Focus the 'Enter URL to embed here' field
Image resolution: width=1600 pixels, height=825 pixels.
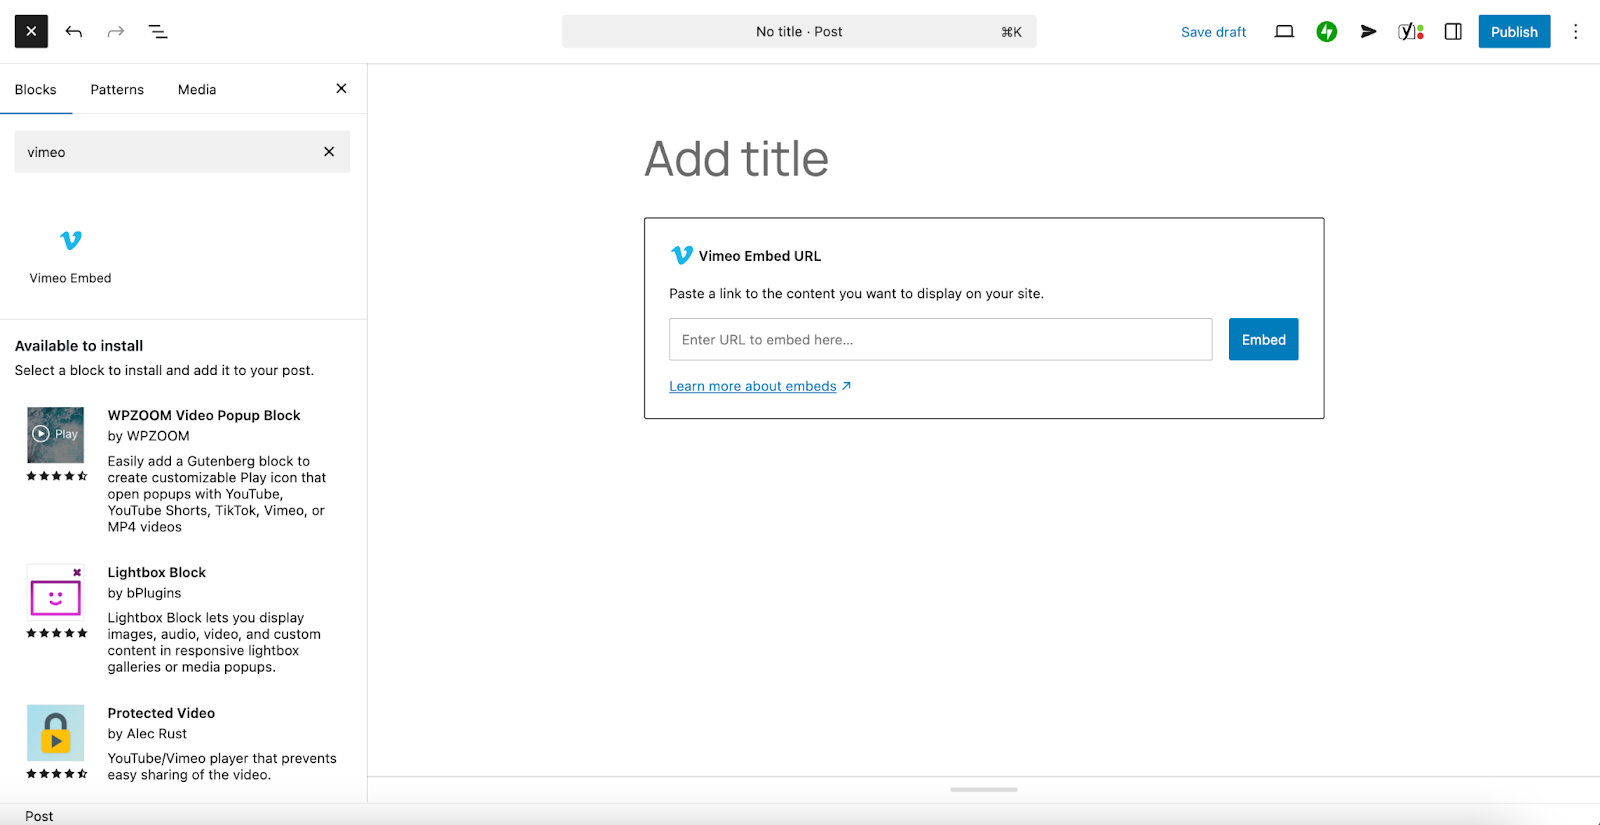(941, 340)
